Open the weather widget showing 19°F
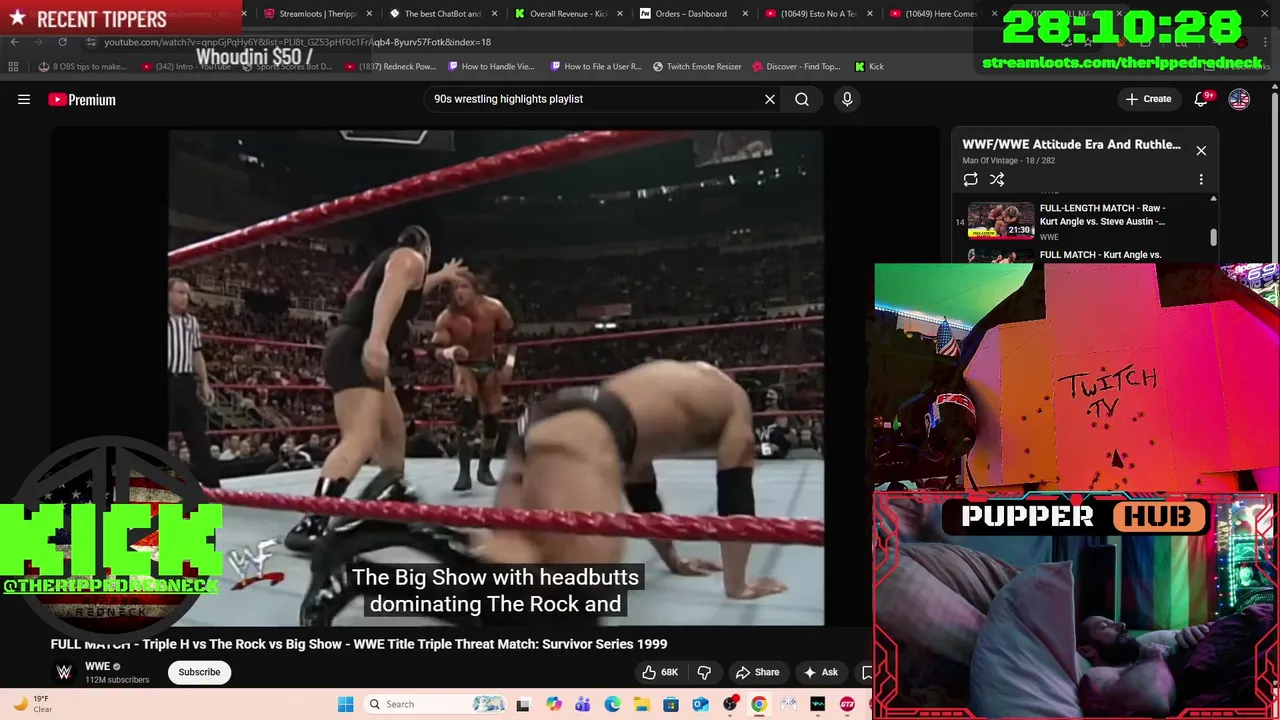The width and height of the screenshot is (1280, 720). [34, 704]
